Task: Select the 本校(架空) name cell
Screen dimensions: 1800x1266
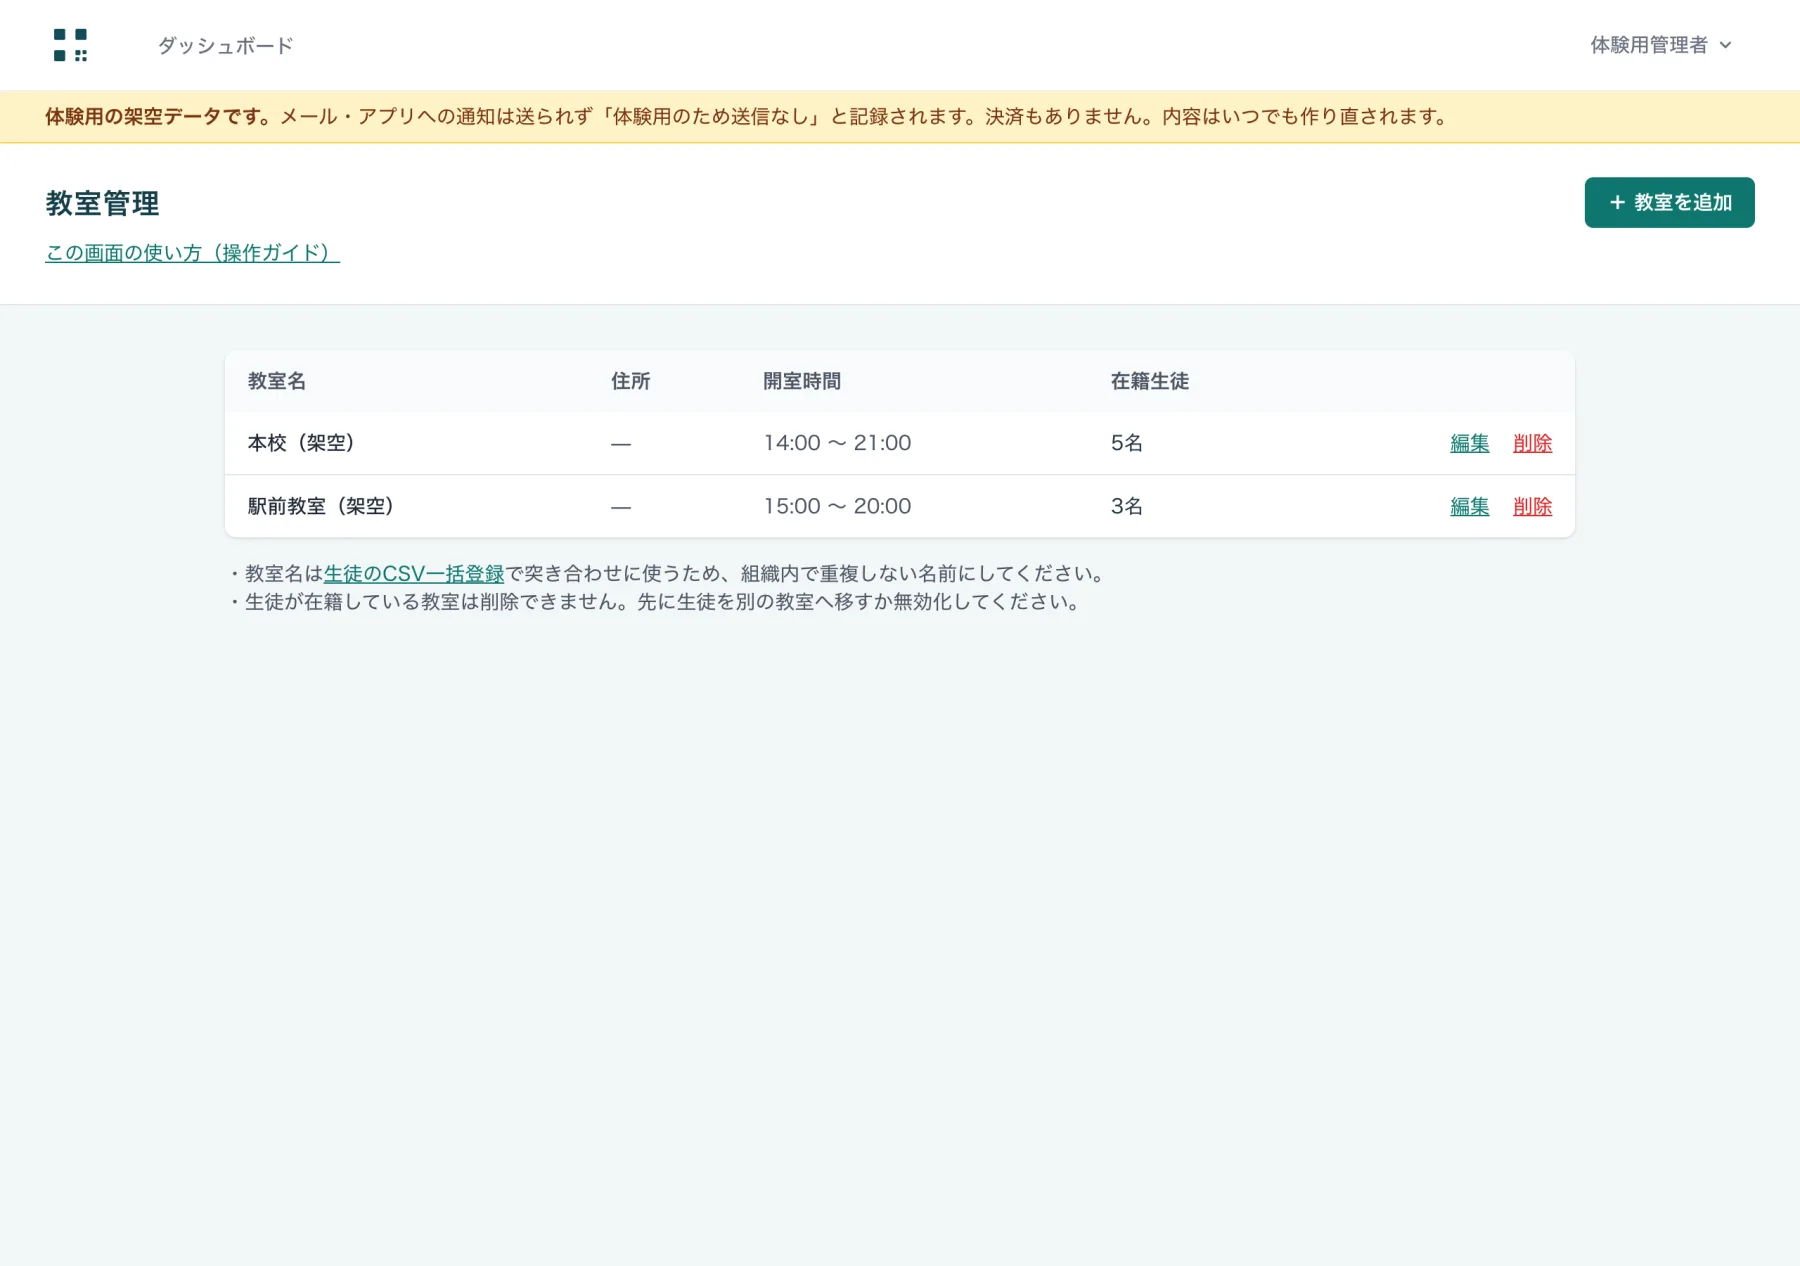Action: click(301, 443)
